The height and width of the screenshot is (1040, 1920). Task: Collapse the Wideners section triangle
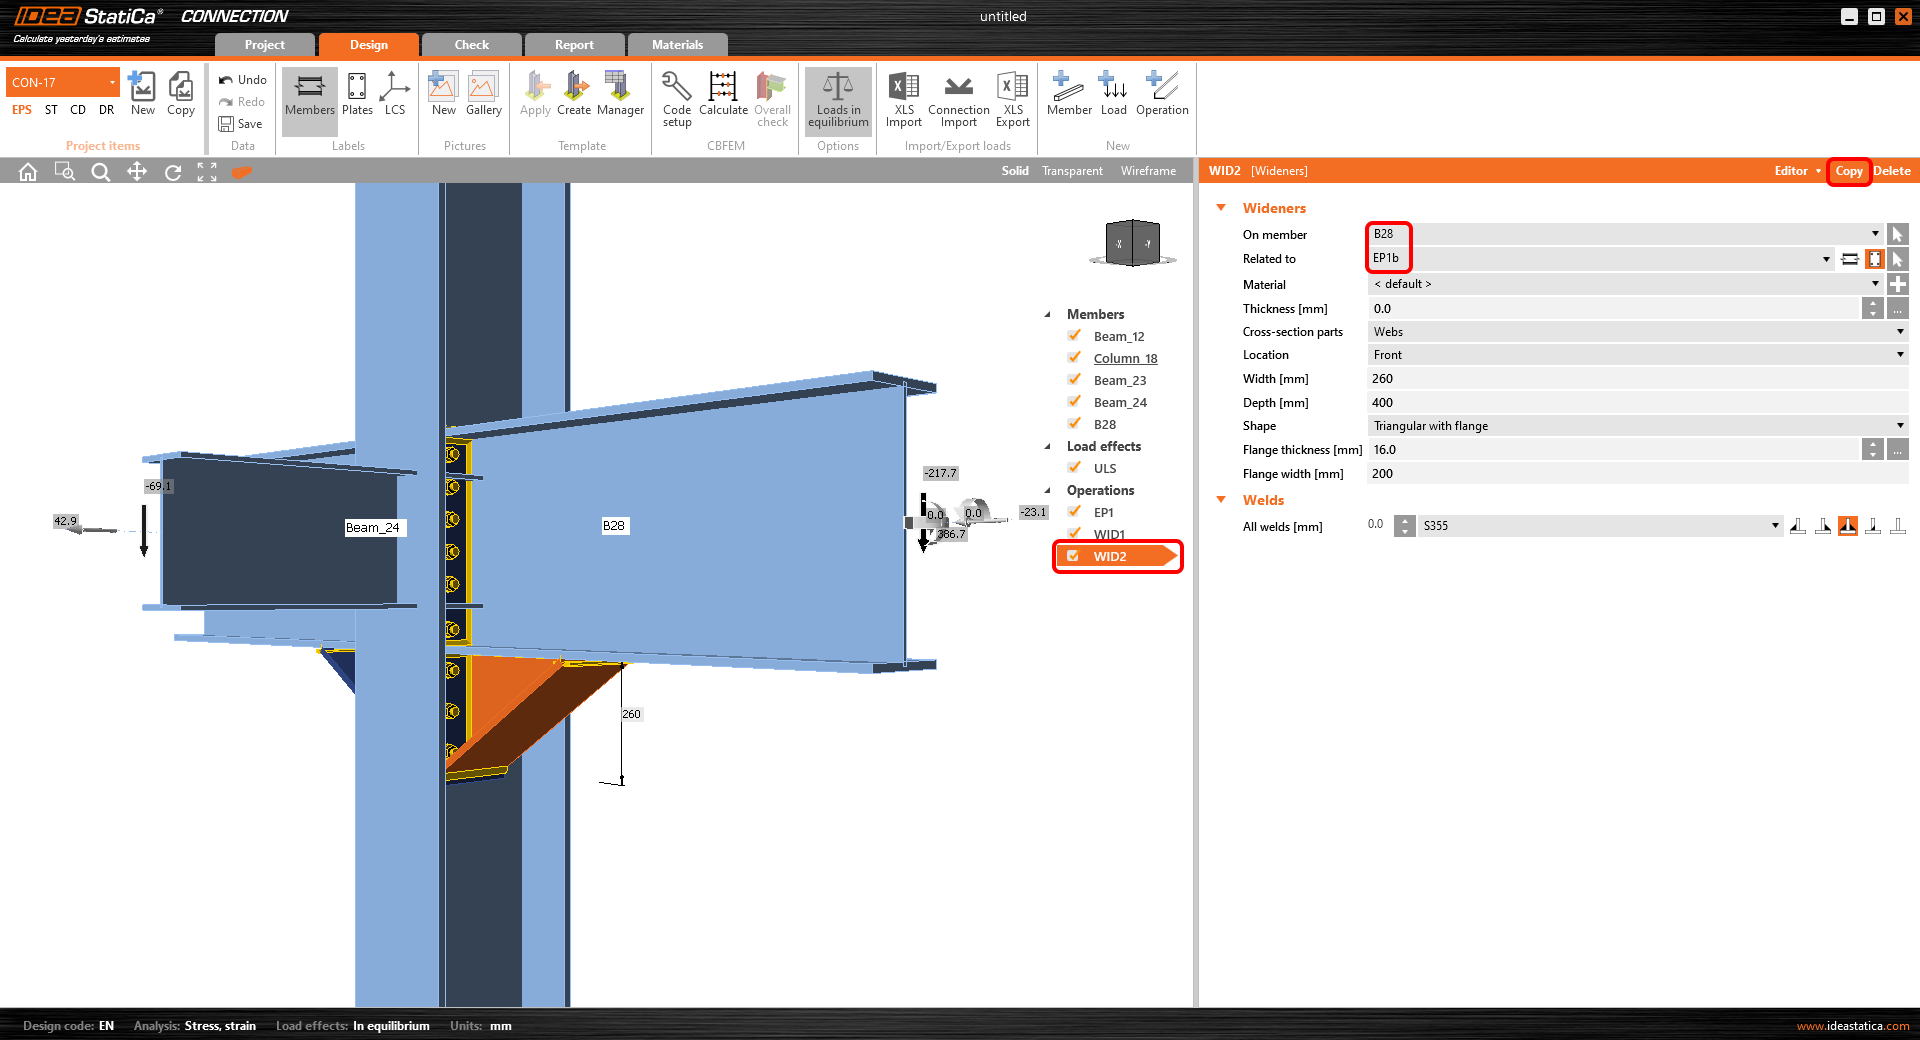pyautogui.click(x=1221, y=208)
